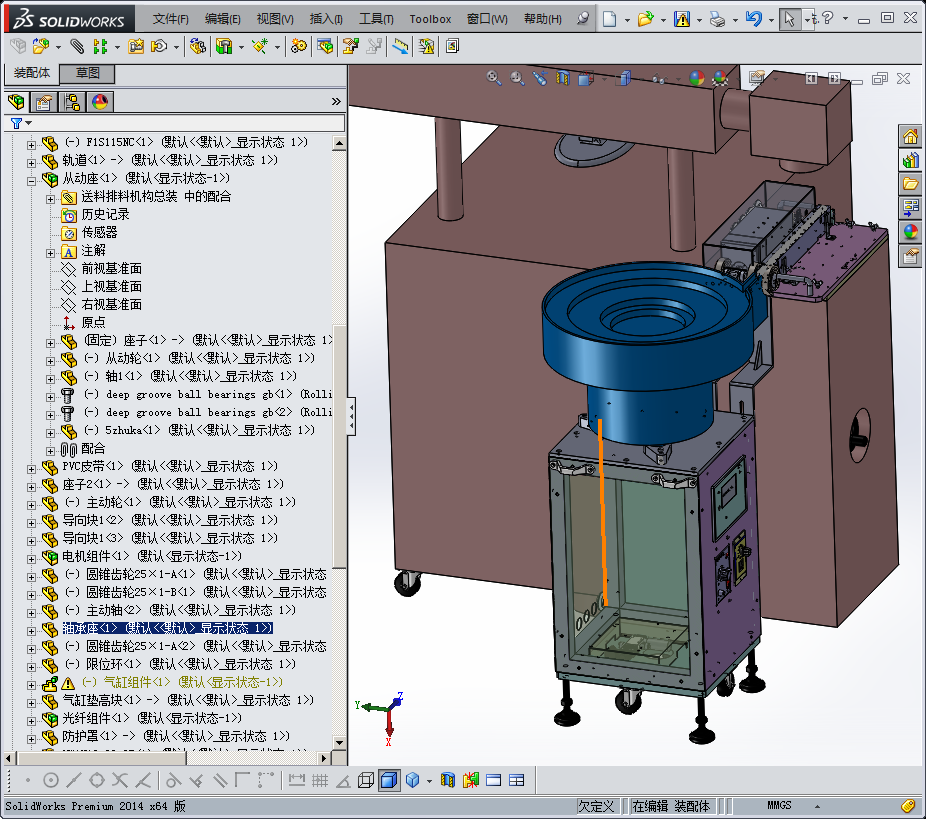
Task: Switch to the 装配体 tab
Action: tap(32, 73)
